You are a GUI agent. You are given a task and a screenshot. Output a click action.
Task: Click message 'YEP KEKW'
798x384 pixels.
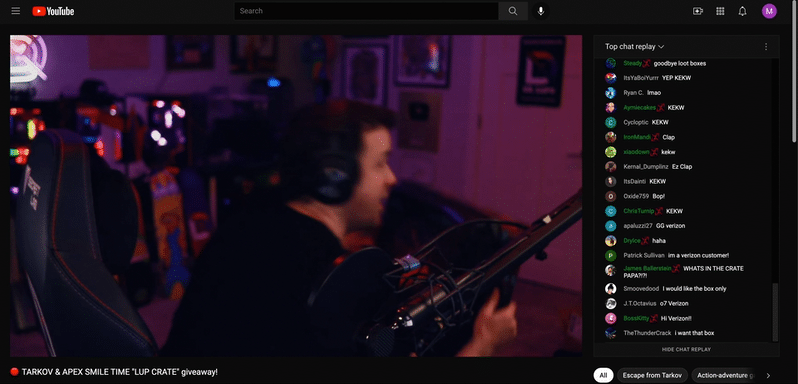(x=676, y=78)
